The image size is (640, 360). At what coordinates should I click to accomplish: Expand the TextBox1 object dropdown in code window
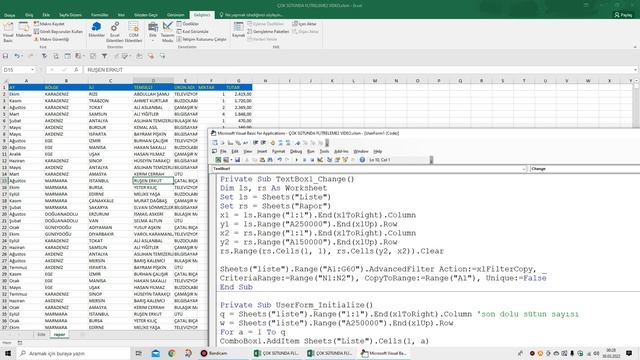(x=524, y=169)
